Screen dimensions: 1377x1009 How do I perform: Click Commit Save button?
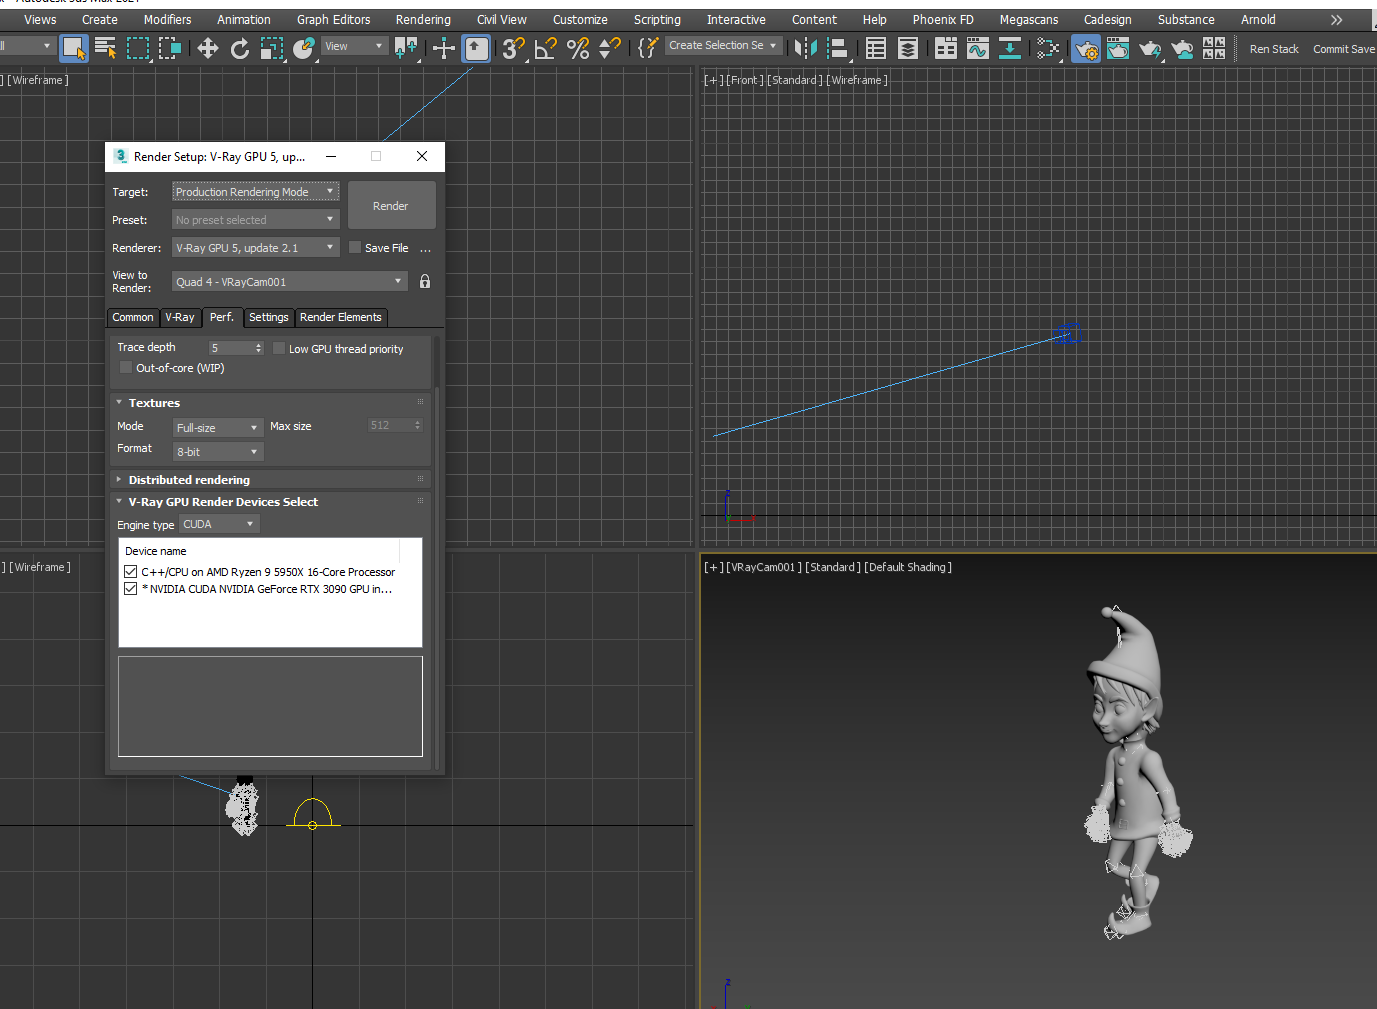pos(1344,49)
